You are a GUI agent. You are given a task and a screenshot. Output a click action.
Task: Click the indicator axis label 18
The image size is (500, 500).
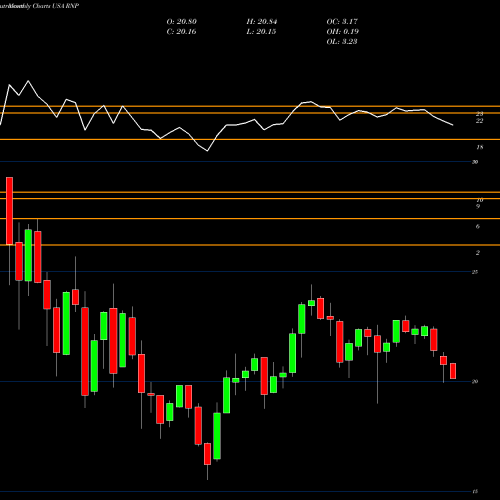[479, 147]
